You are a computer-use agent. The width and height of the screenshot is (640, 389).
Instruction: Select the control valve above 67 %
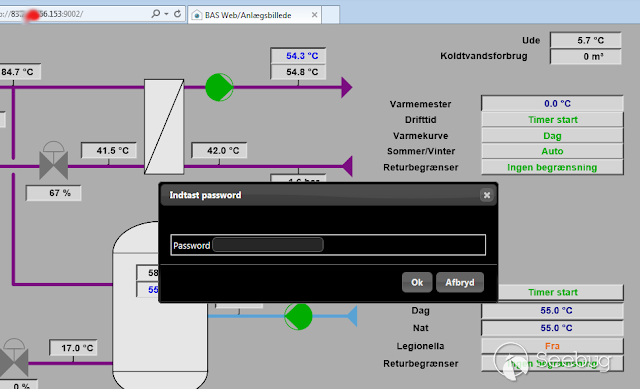point(53,160)
